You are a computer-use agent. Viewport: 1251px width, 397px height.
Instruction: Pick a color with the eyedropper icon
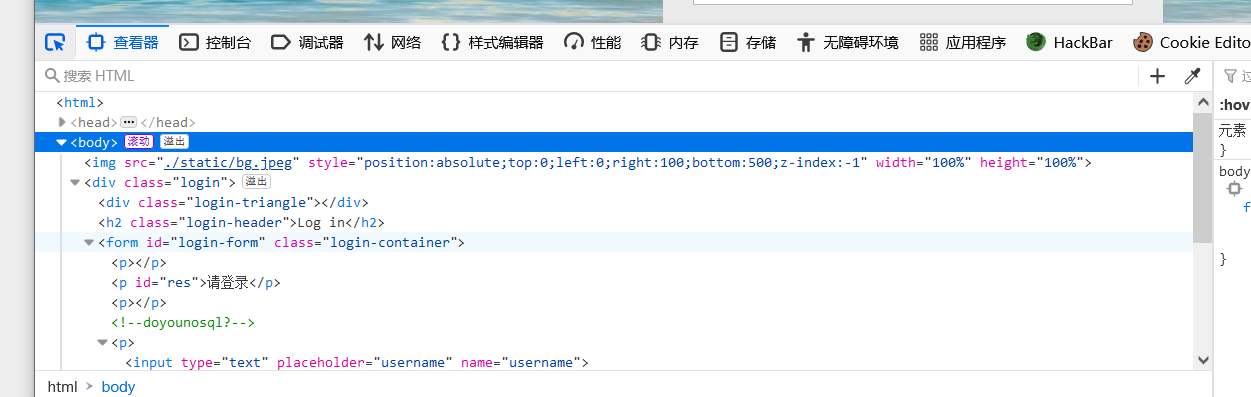pos(1192,76)
